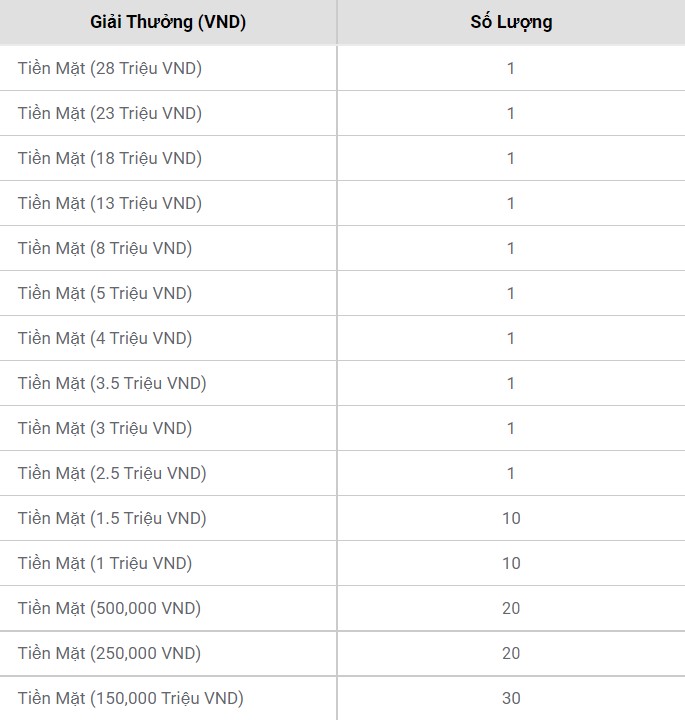Click the 'Tiền Mặt (500,000 VND)' row
685x720 pixels.
[109, 608]
